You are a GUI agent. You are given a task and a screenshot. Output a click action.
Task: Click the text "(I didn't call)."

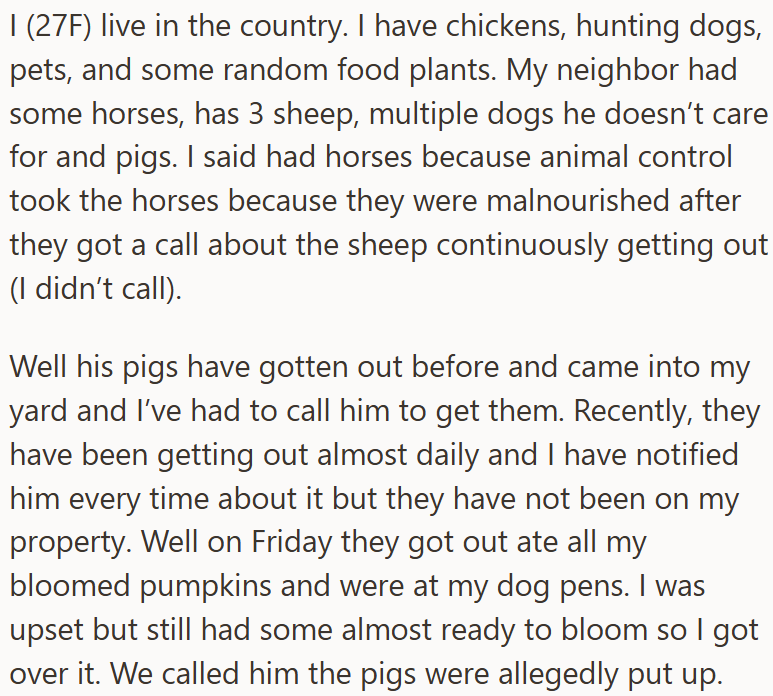point(96,287)
